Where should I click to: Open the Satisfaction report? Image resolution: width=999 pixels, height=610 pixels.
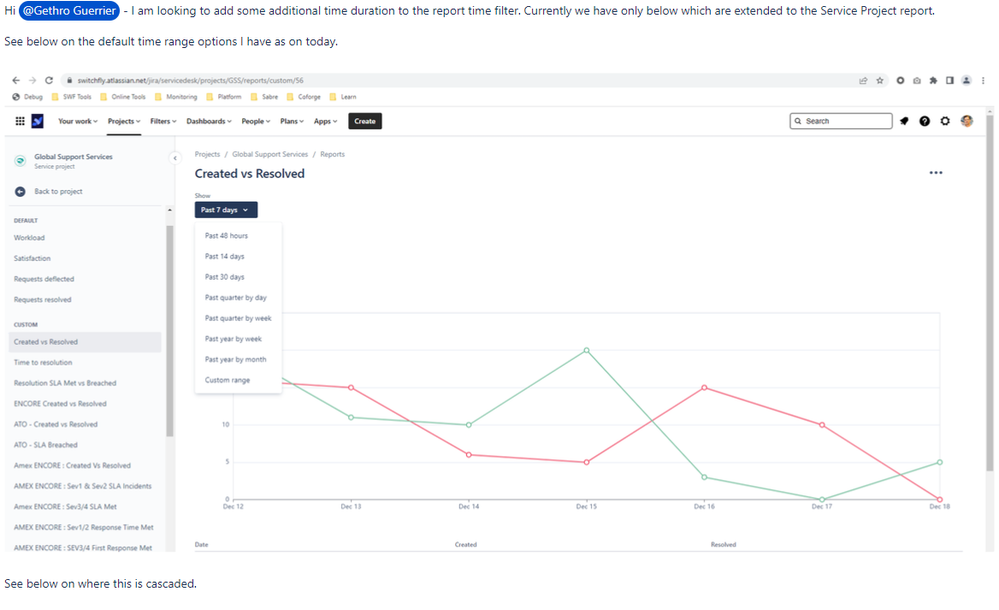[32, 258]
